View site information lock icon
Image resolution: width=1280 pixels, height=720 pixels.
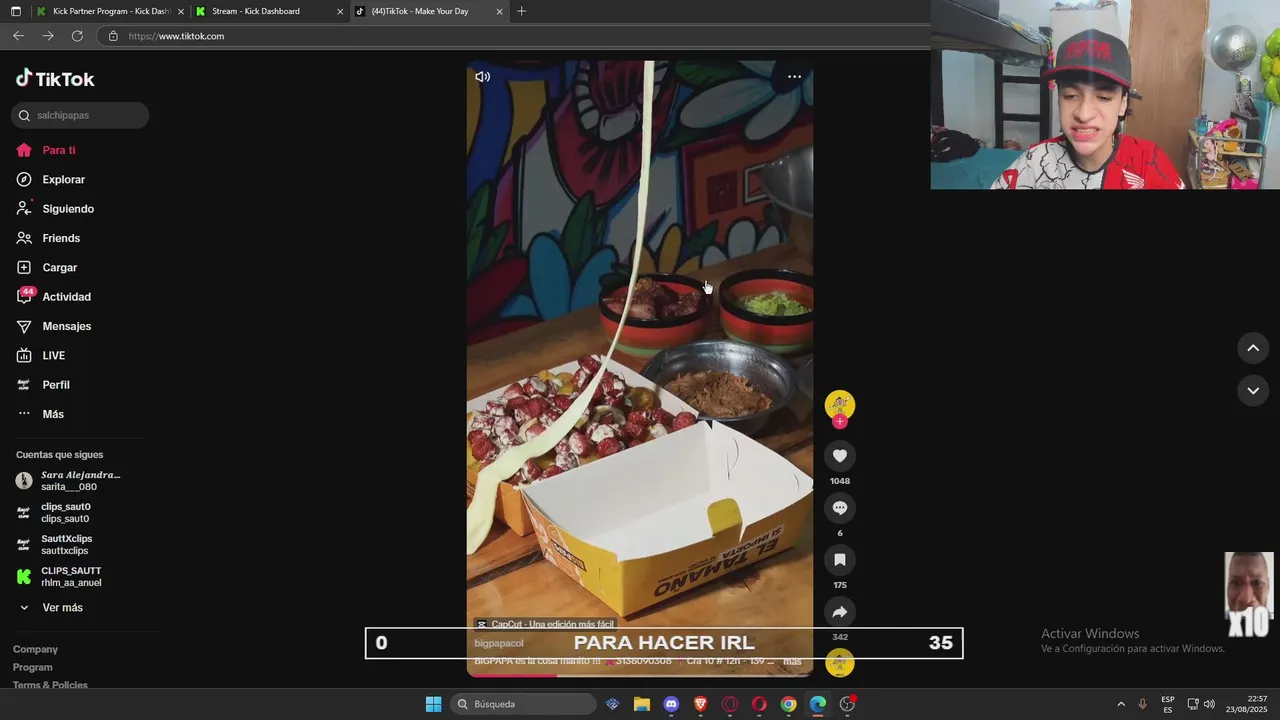pos(113,36)
